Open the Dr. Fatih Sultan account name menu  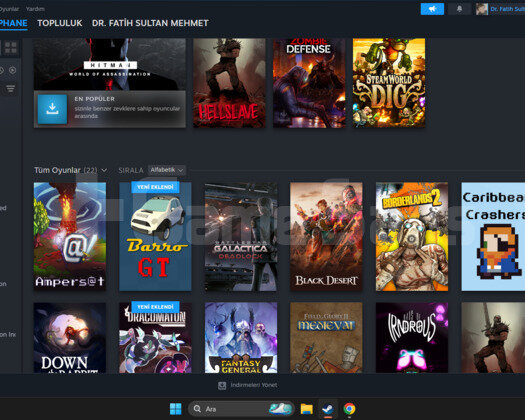pyautogui.click(x=507, y=9)
